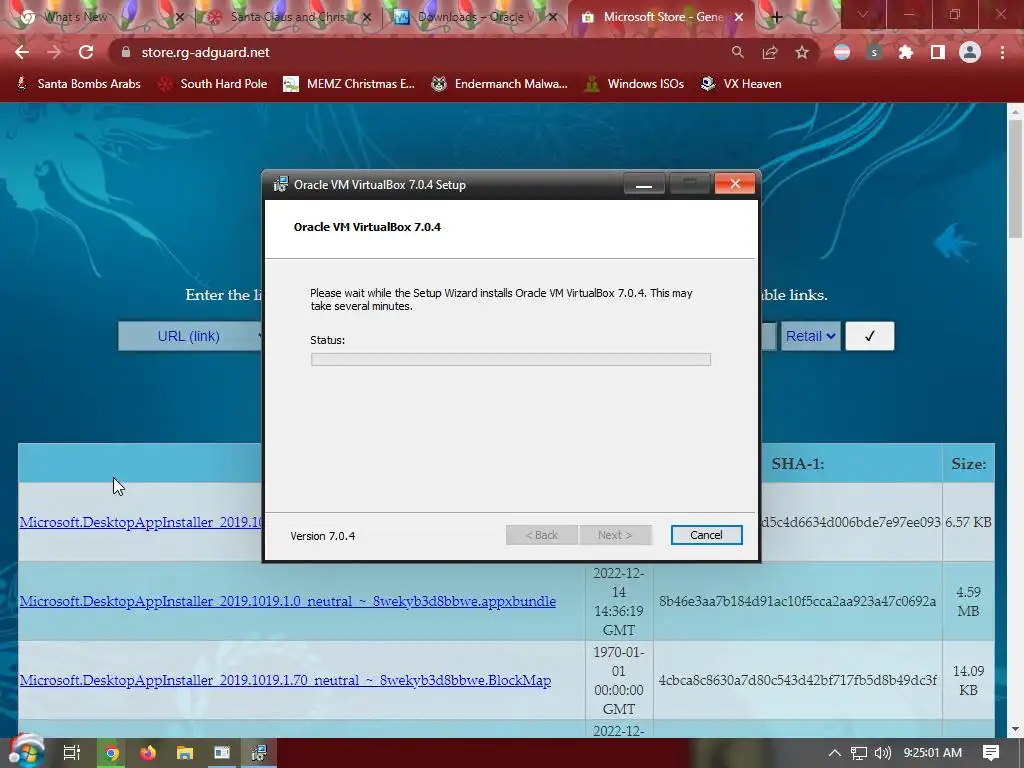Switch to the Santa Claus and Christmas tab
The image size is (1024, 768).
pyautogui.click(x=288, y=17)
